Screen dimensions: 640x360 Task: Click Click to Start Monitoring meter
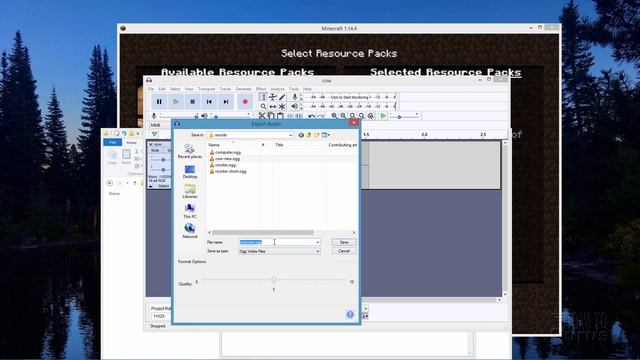[351, 97]
